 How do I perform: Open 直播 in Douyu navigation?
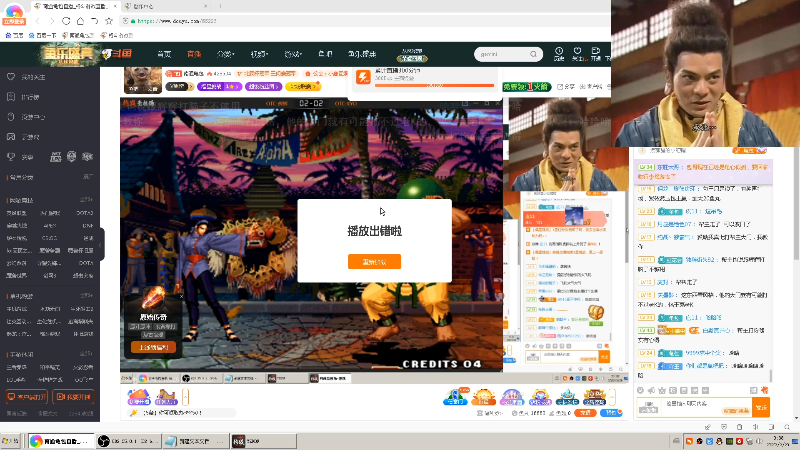point(194,54)
